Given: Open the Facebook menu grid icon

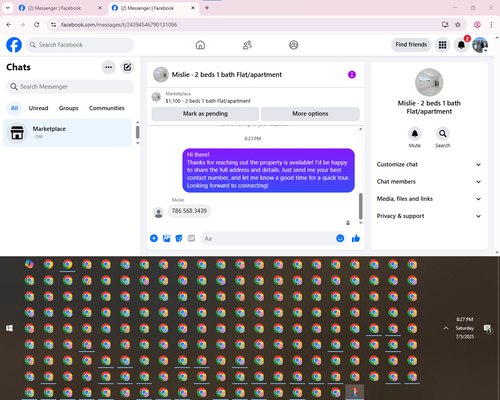Looking at the screenshot, I should [x=442, y=45].
